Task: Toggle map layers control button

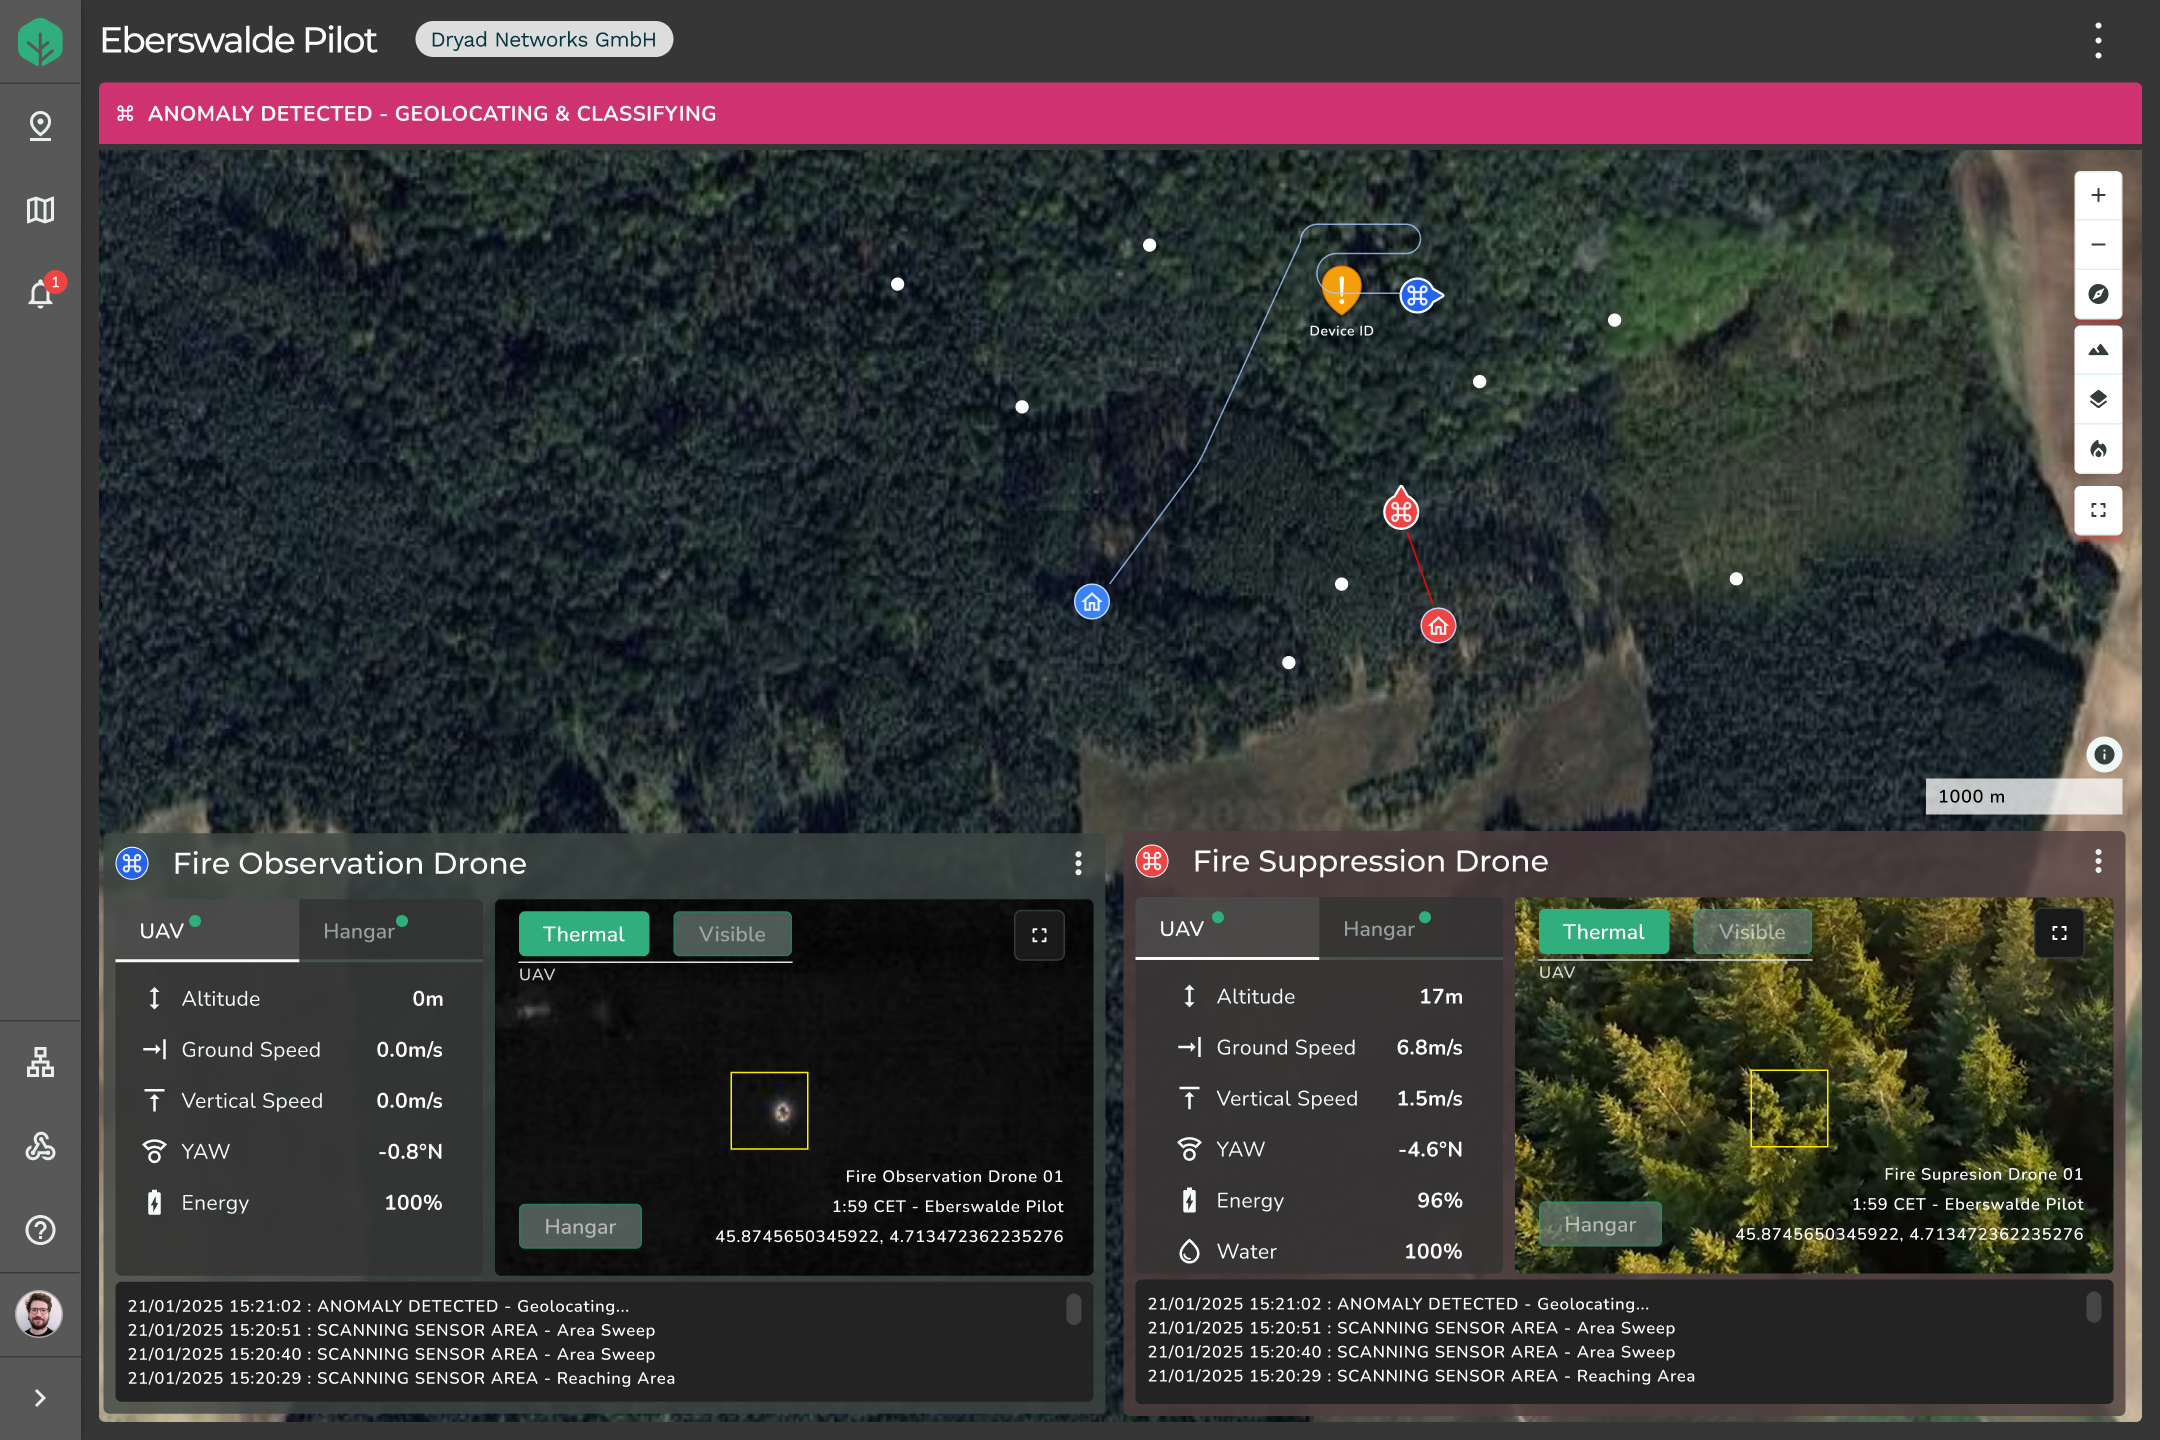Action: click(x=2098, y=399)
